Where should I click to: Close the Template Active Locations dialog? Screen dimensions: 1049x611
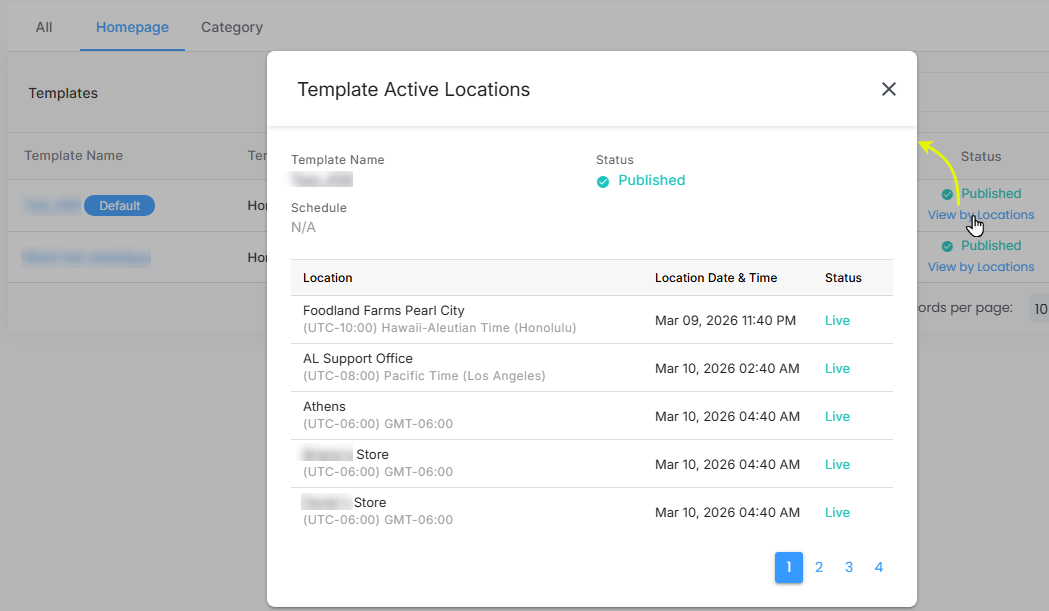[888, 89]
